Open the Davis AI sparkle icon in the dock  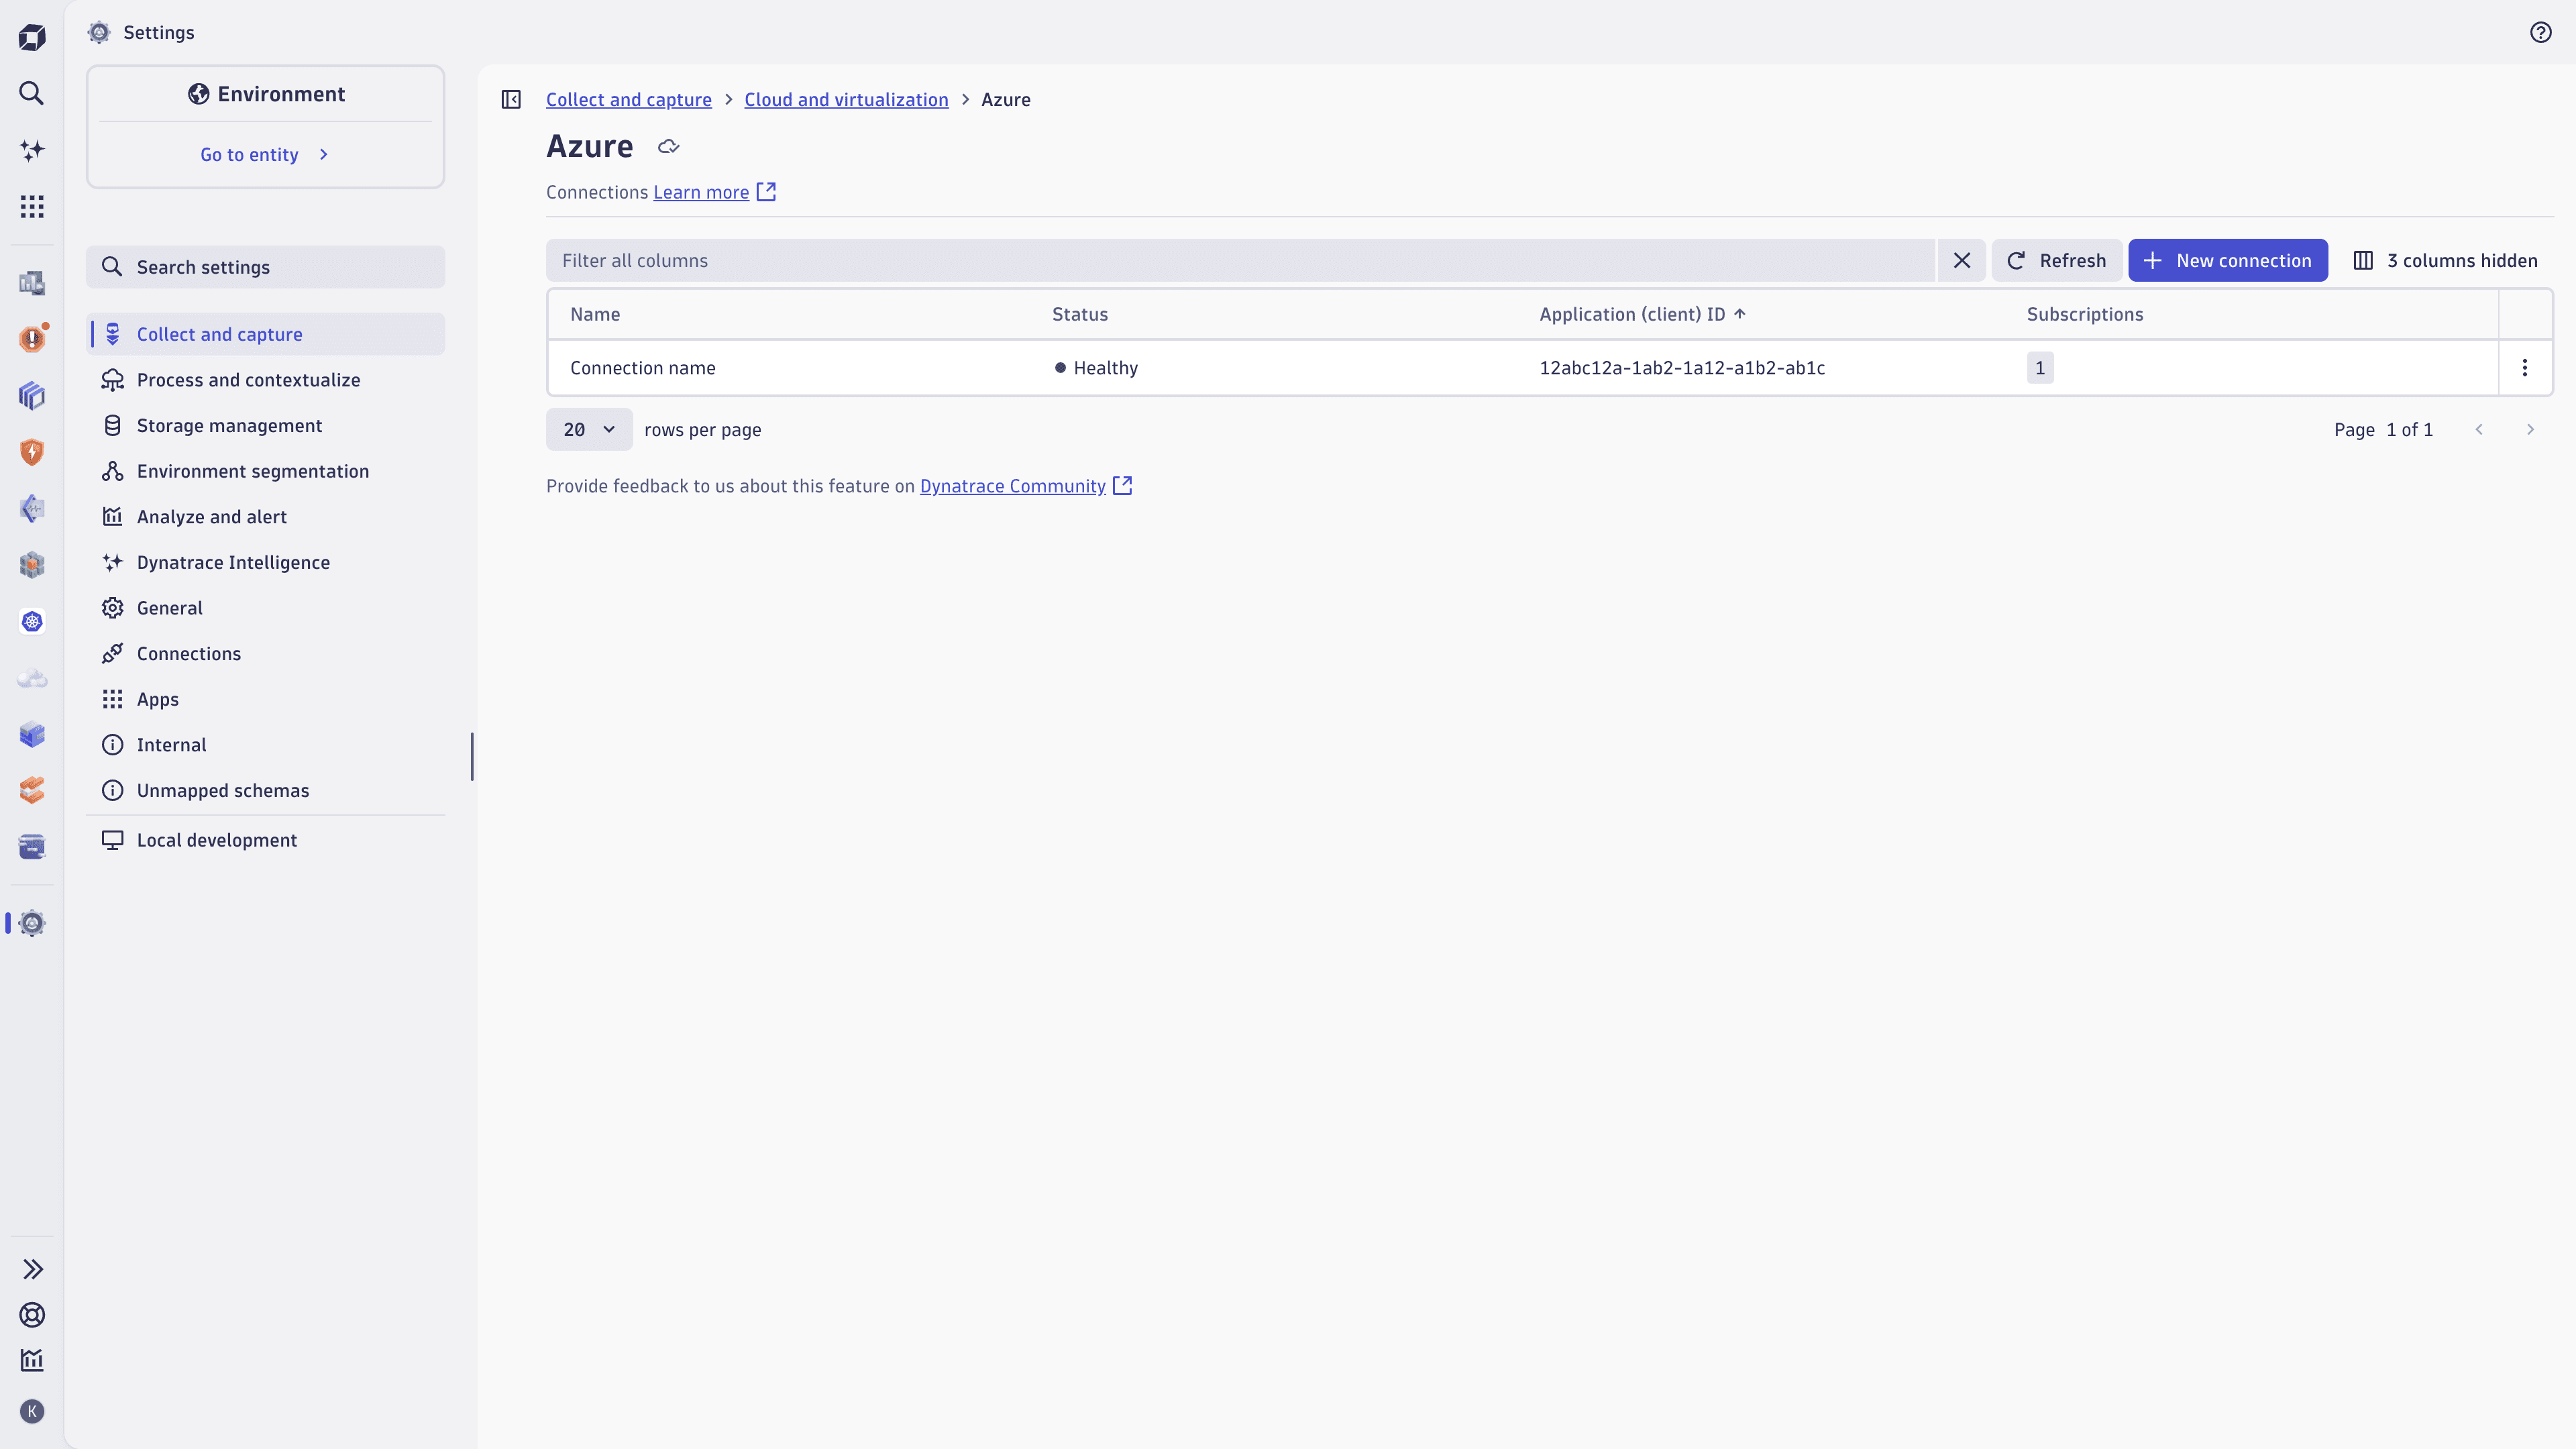[x=32, y=150]
